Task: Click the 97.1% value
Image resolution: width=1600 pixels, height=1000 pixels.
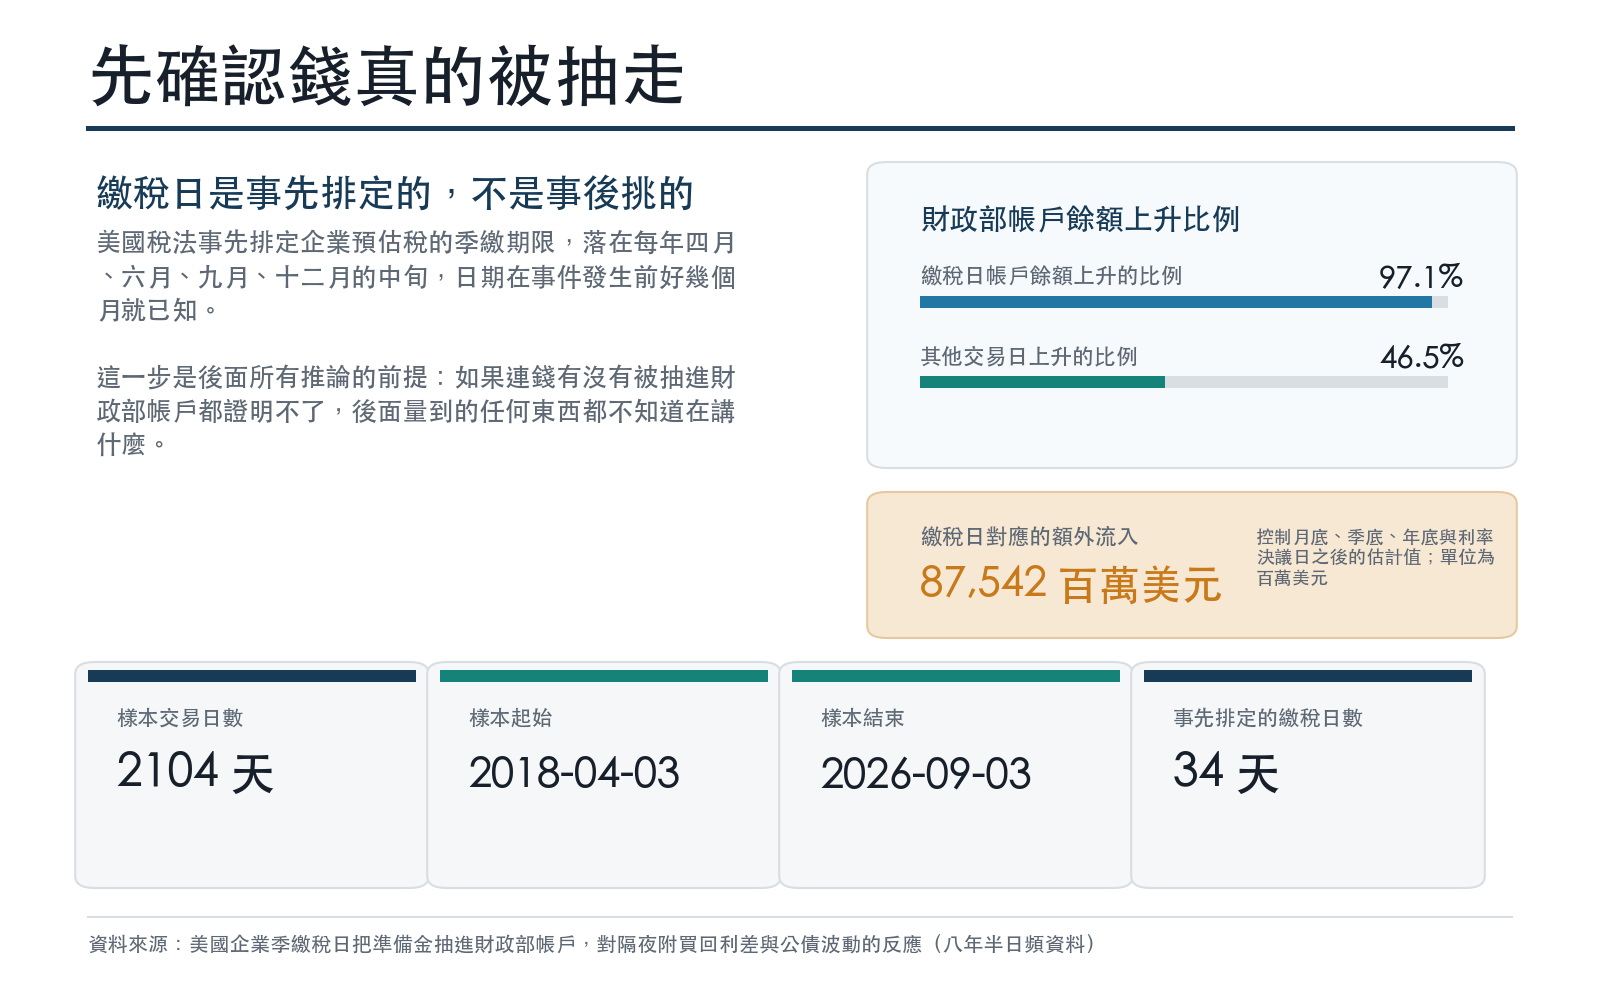Action: 1420,276
